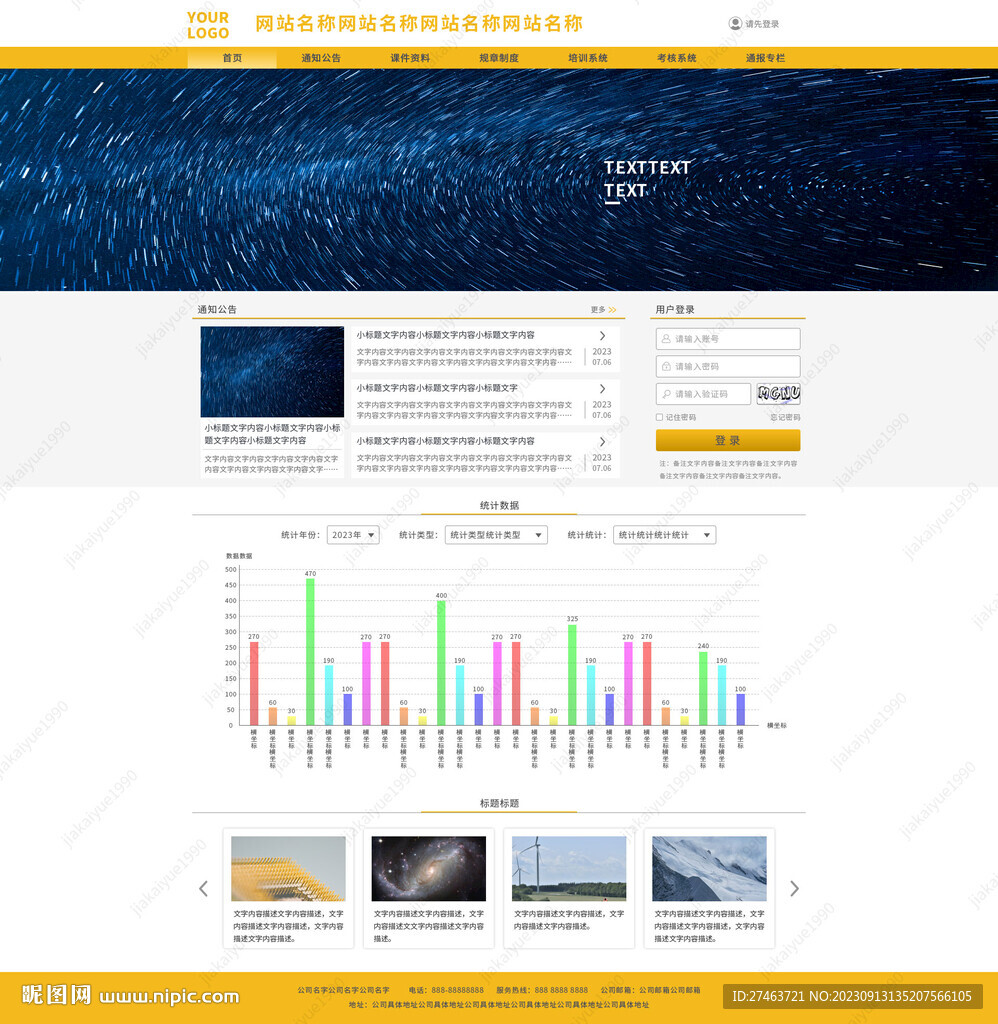Open the first news title link
Screen dimensions: 998x1024
[445, 335]
